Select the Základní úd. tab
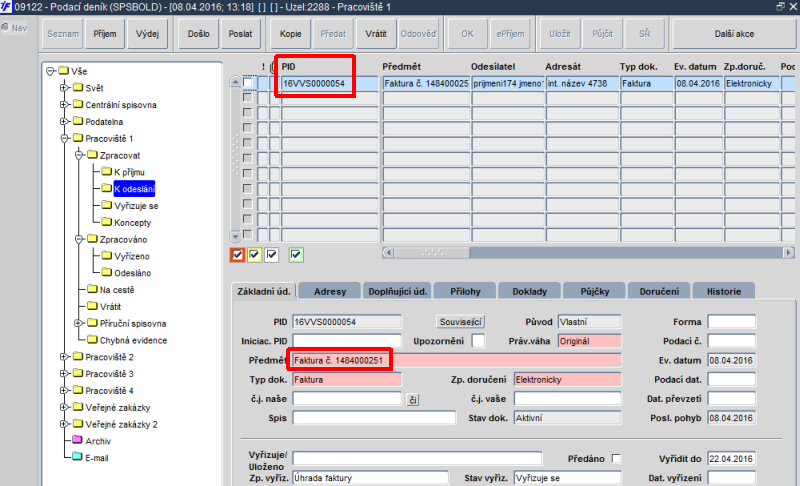The image size is (800, 486). click(264, 291)
